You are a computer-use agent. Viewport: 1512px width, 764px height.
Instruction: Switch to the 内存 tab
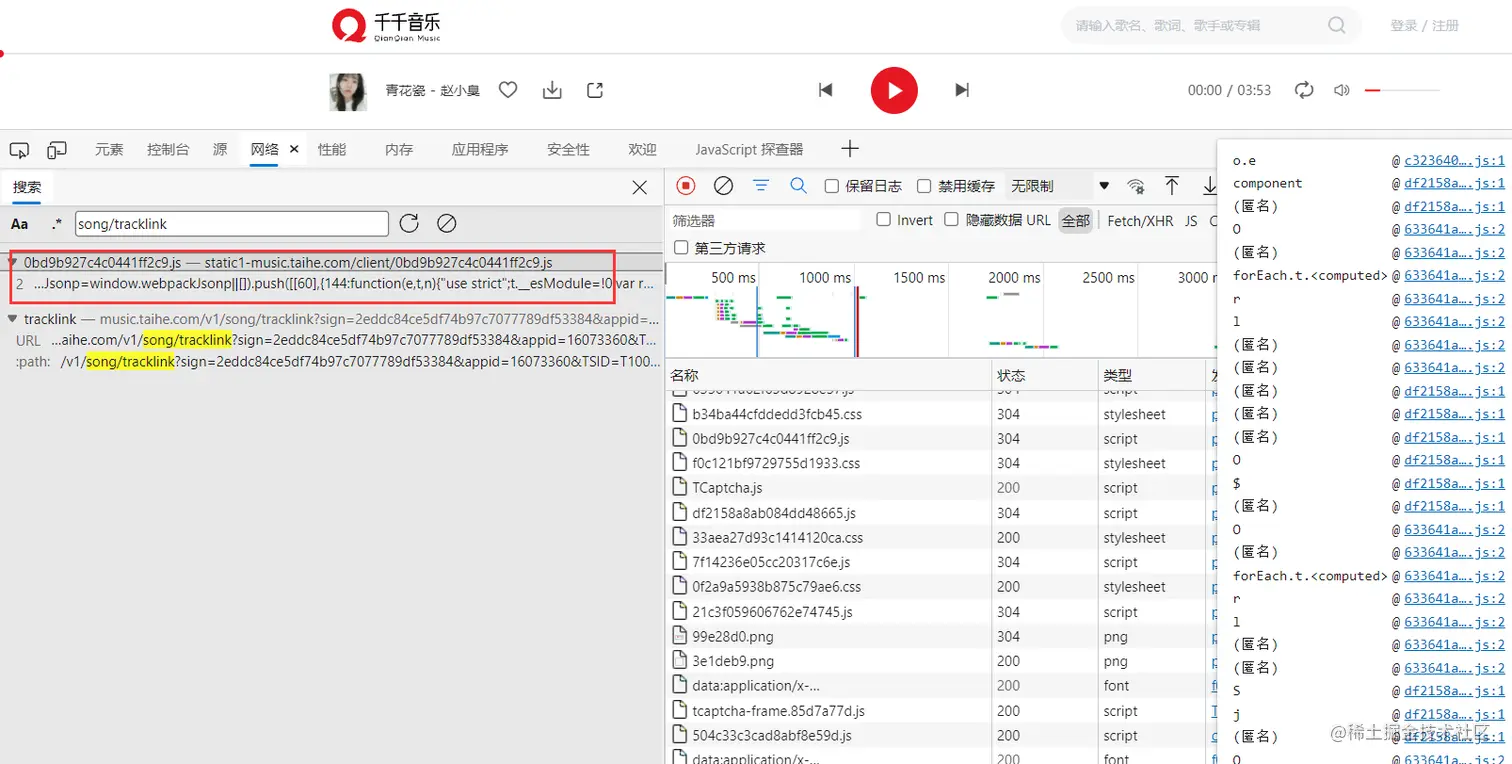pyautogui.click(x=399, y=149)
